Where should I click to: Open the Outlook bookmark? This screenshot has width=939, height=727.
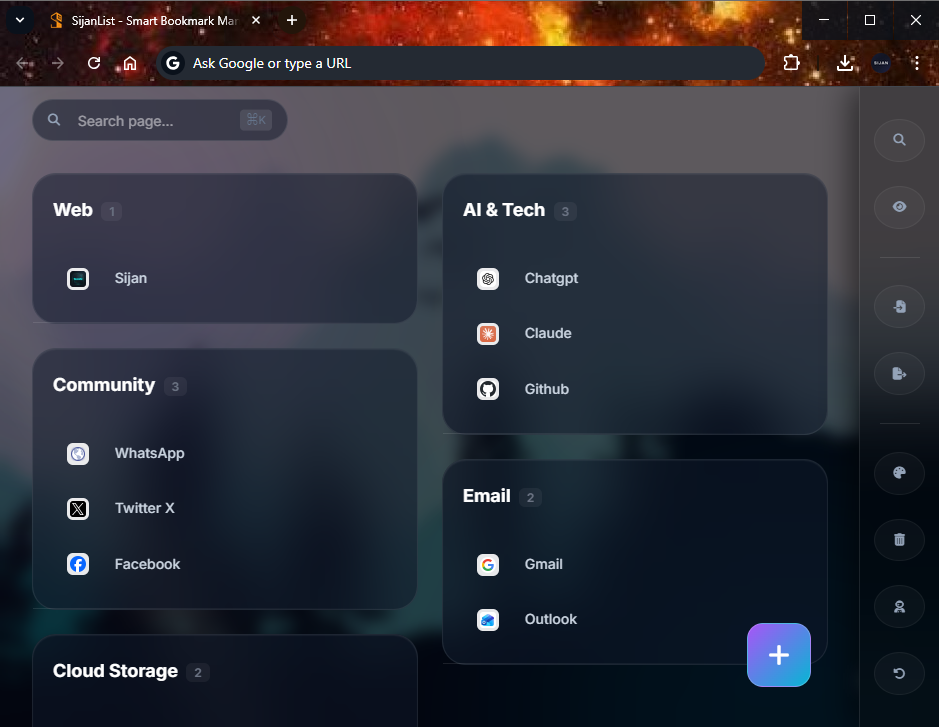pyautogui.click(x=488, y=619)
